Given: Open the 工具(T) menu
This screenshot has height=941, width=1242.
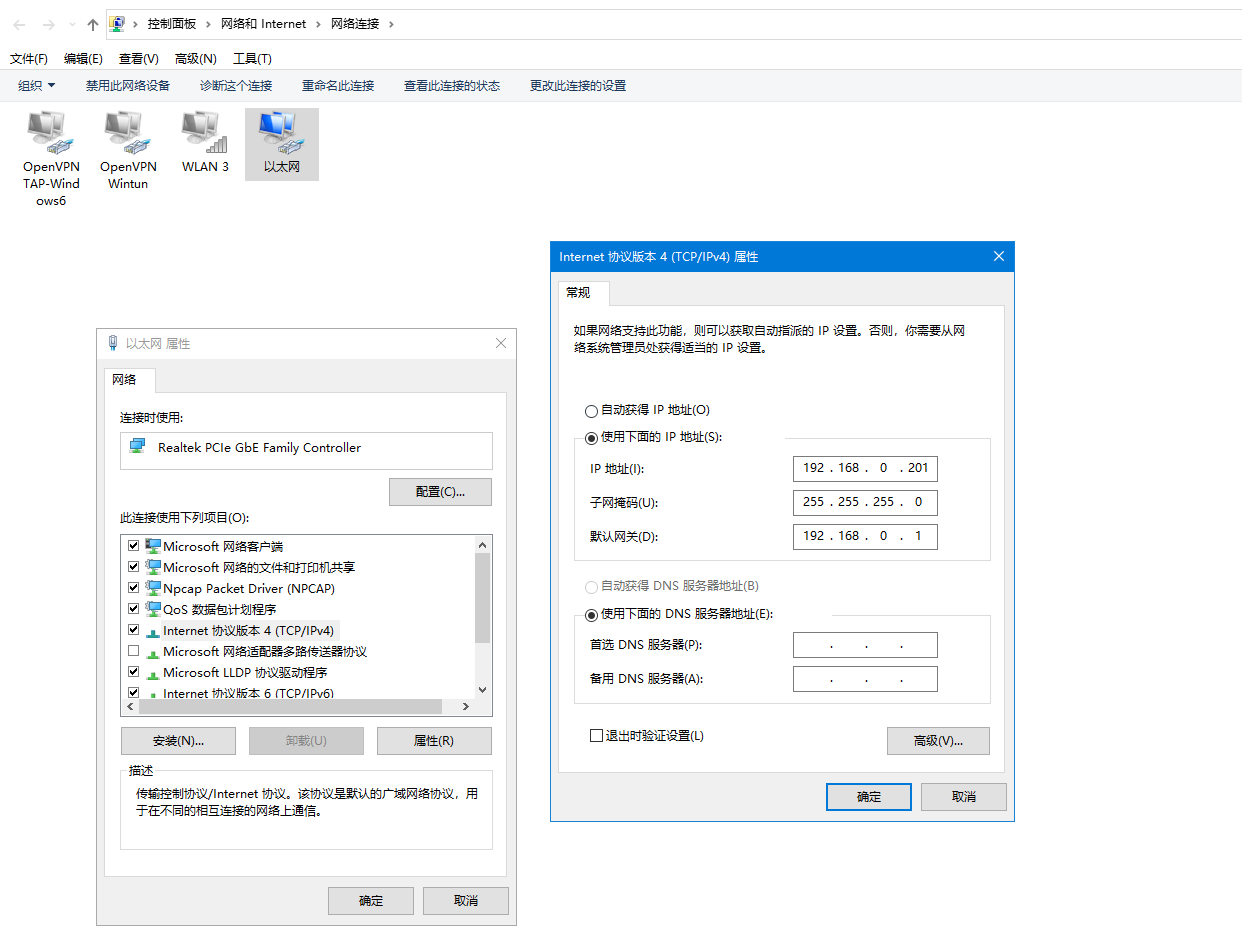Looking at the screenshot, I should (x=252, y=59).
